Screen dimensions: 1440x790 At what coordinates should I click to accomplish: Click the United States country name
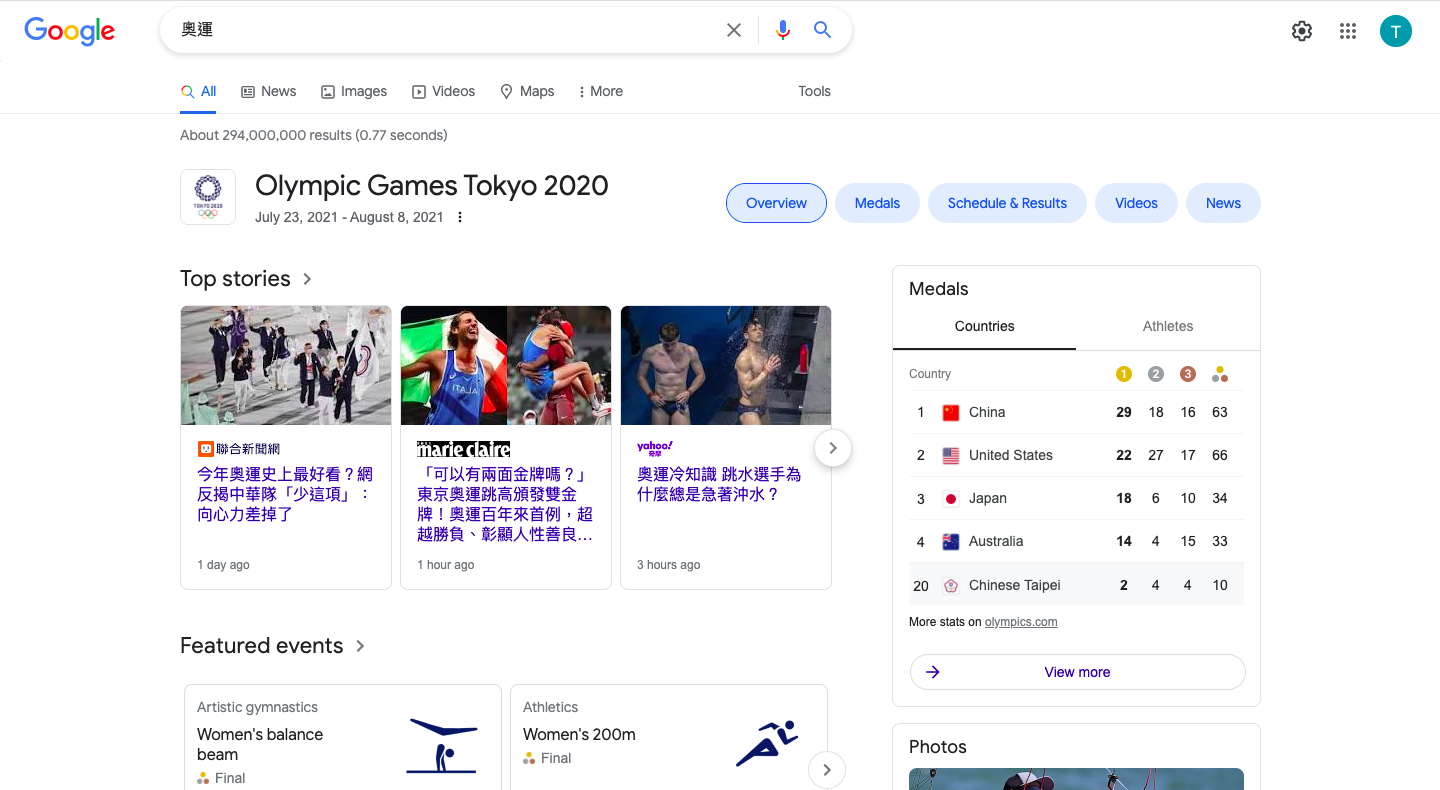tap(1011, 455)
